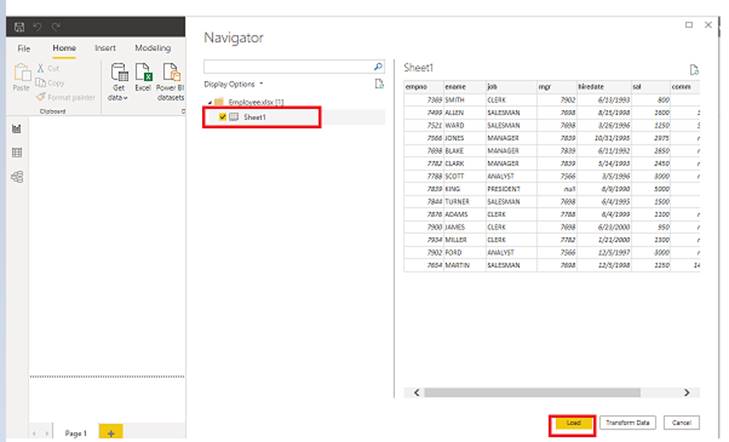This screenshot has width=729, height=442.
Task: Click the Cancel button
Action: click(x=682, y=422)
